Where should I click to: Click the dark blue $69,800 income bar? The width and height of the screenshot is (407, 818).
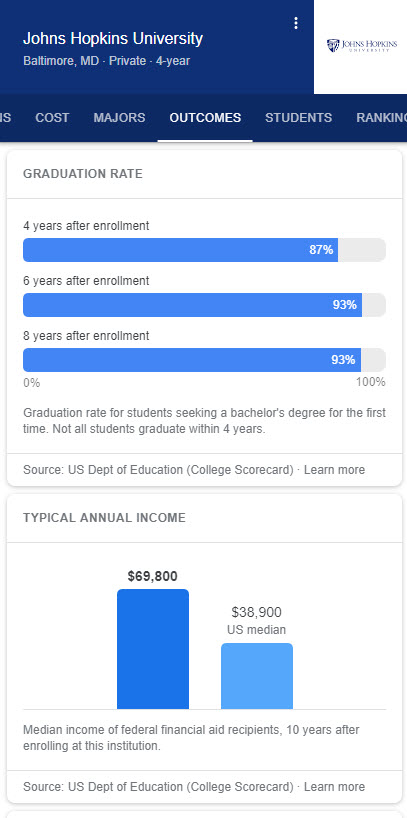click(153, 649)
